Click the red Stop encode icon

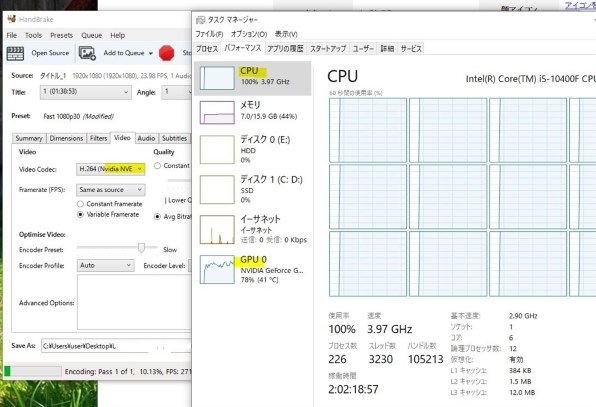coord(166,53)
